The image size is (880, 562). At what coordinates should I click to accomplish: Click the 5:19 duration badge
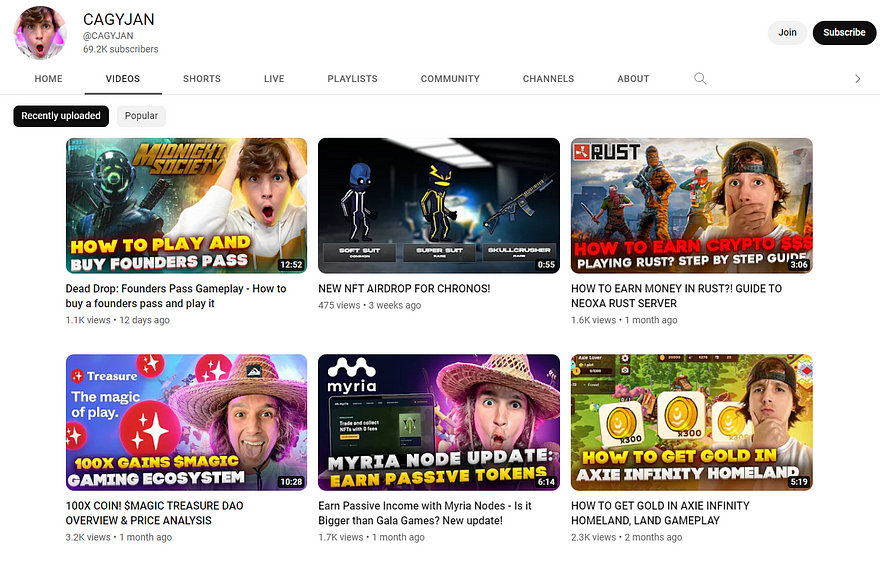tap(799, 482)
